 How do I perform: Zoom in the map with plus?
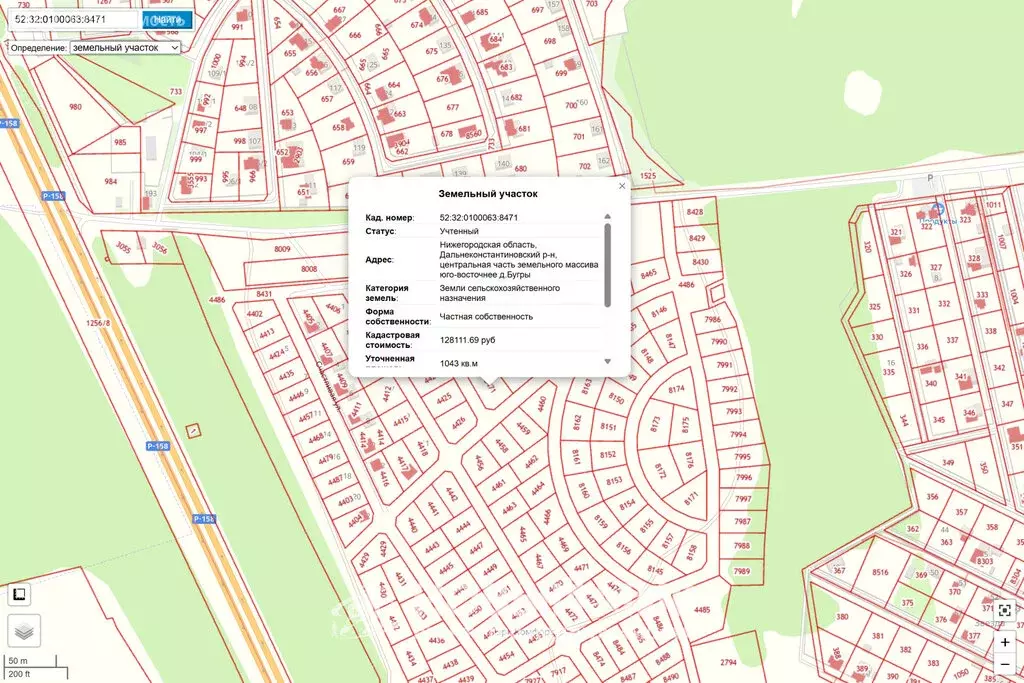coord(1004,642)
